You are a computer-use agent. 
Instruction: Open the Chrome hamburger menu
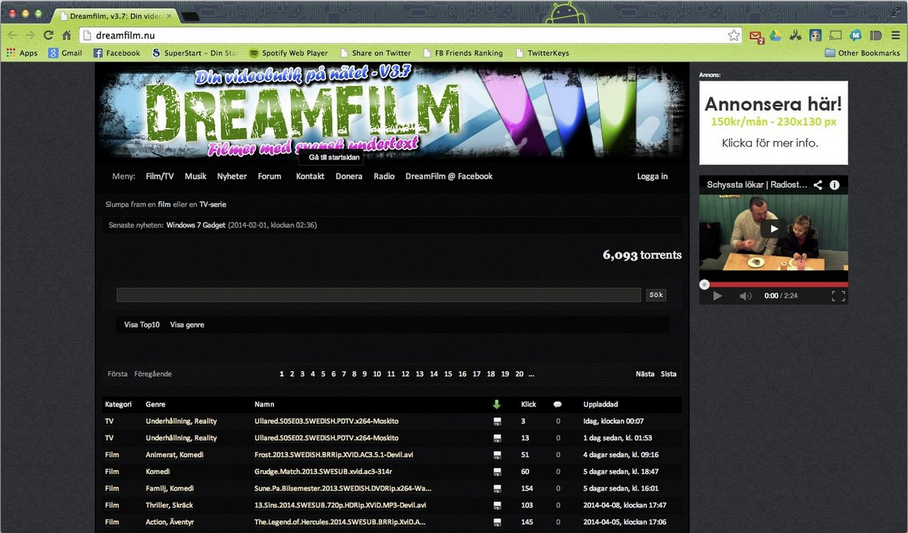(x=896, y=35)
